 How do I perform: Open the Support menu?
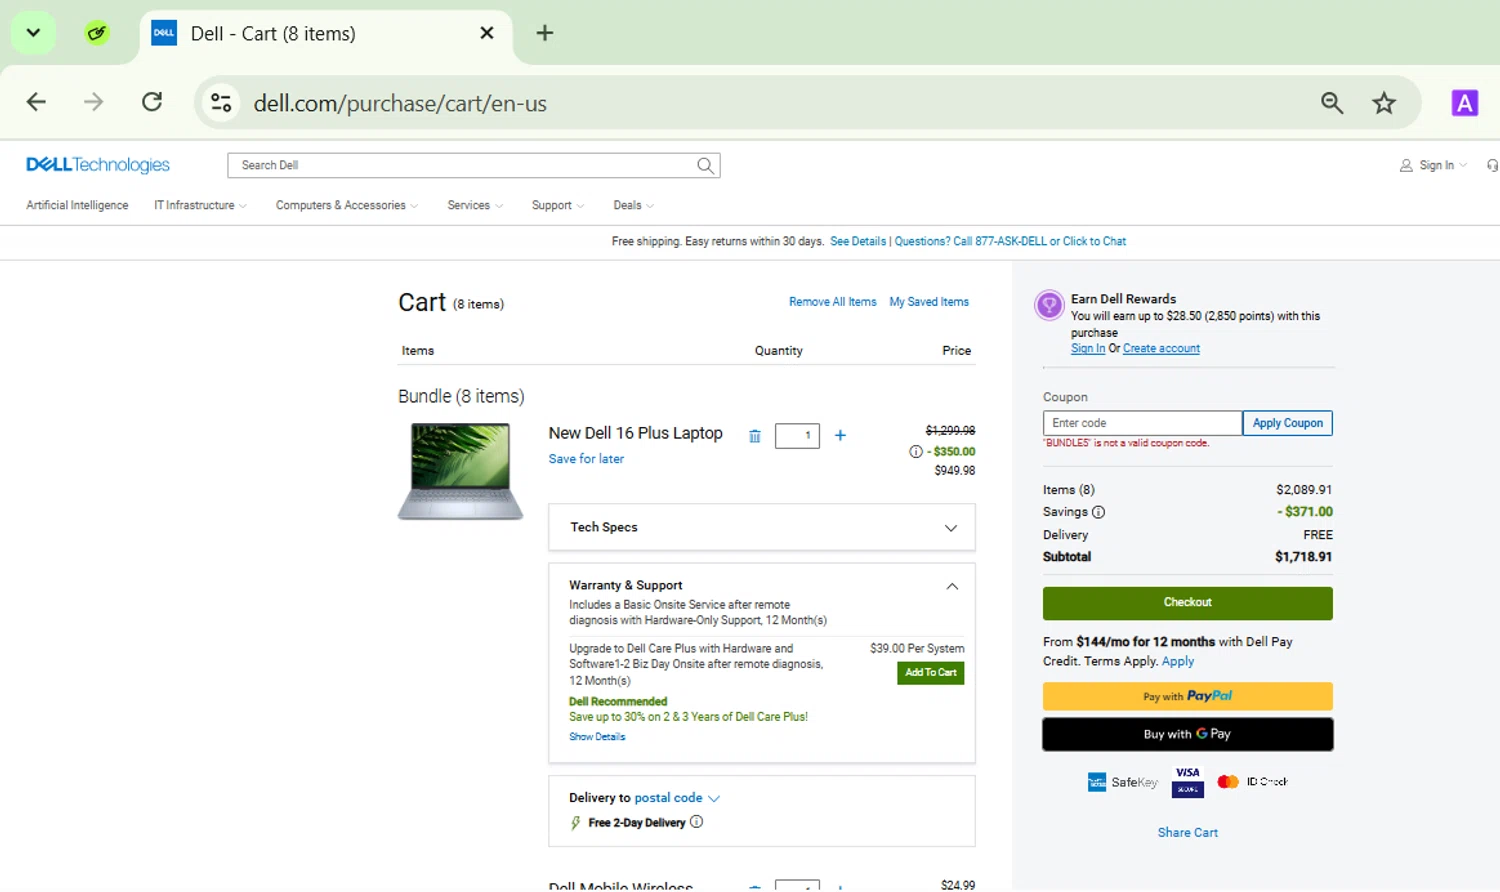(x=558, y=205)
